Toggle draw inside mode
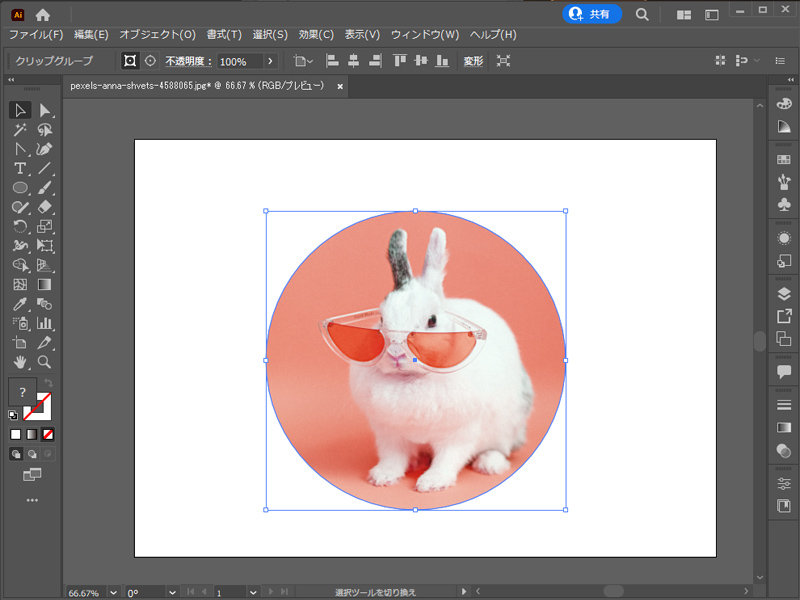800x600 pixels. [46, 454]
